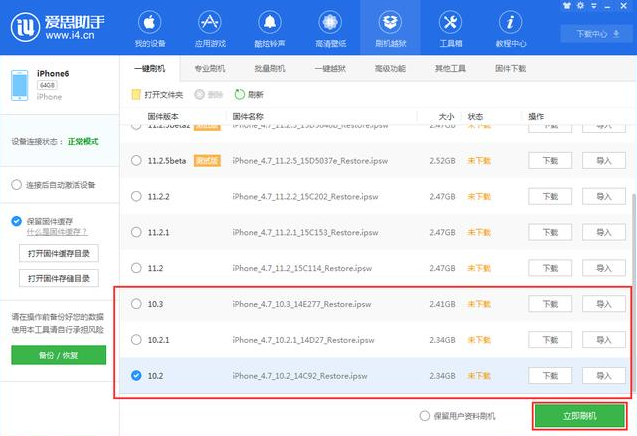Click the iPhone6 device thumbnail icon
Image resolution: width=637 pixels, height=436 pixels.
[20, 85]
